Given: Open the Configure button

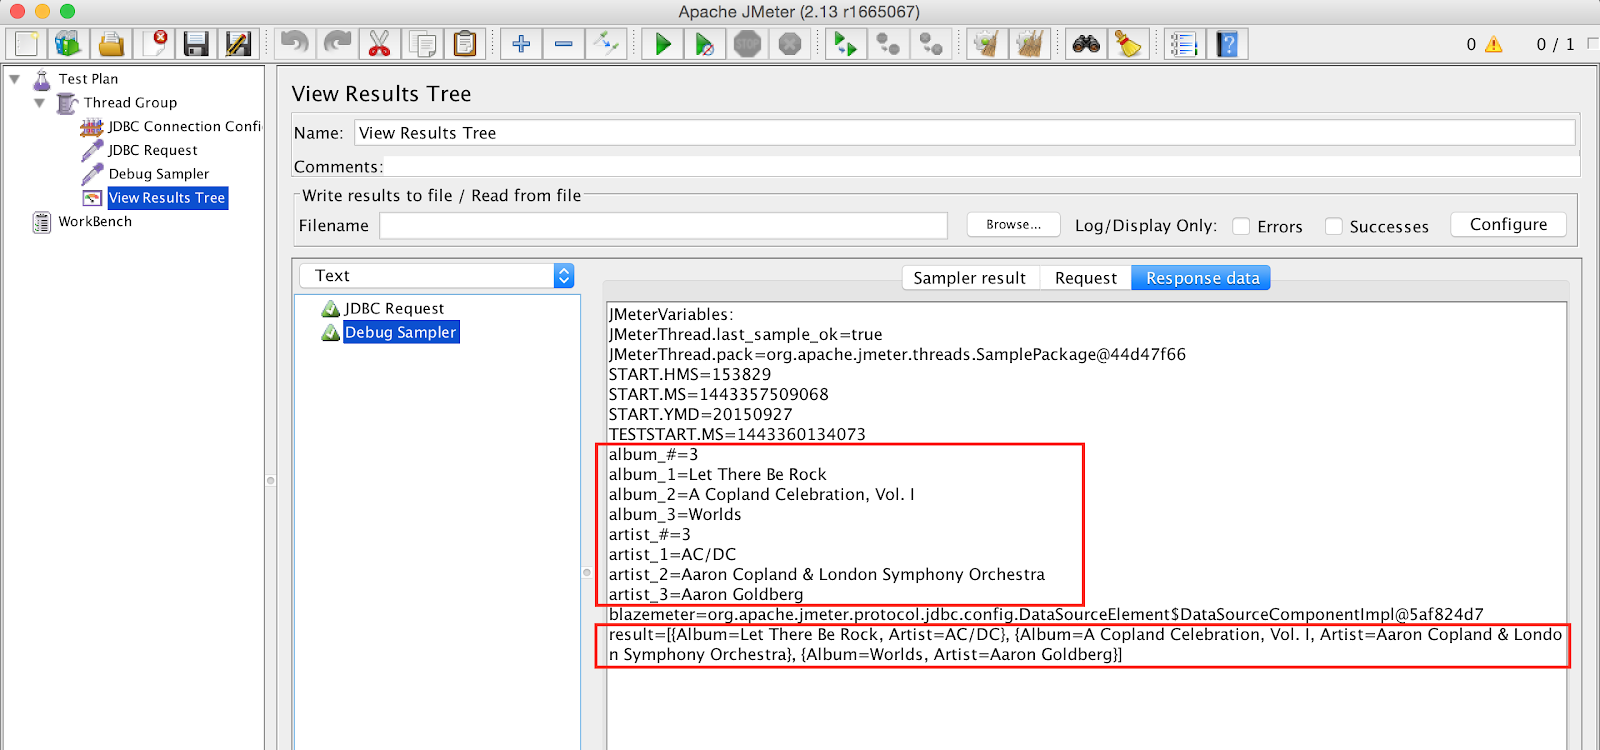Looking at the screenshot, I should coord(1509,225).
